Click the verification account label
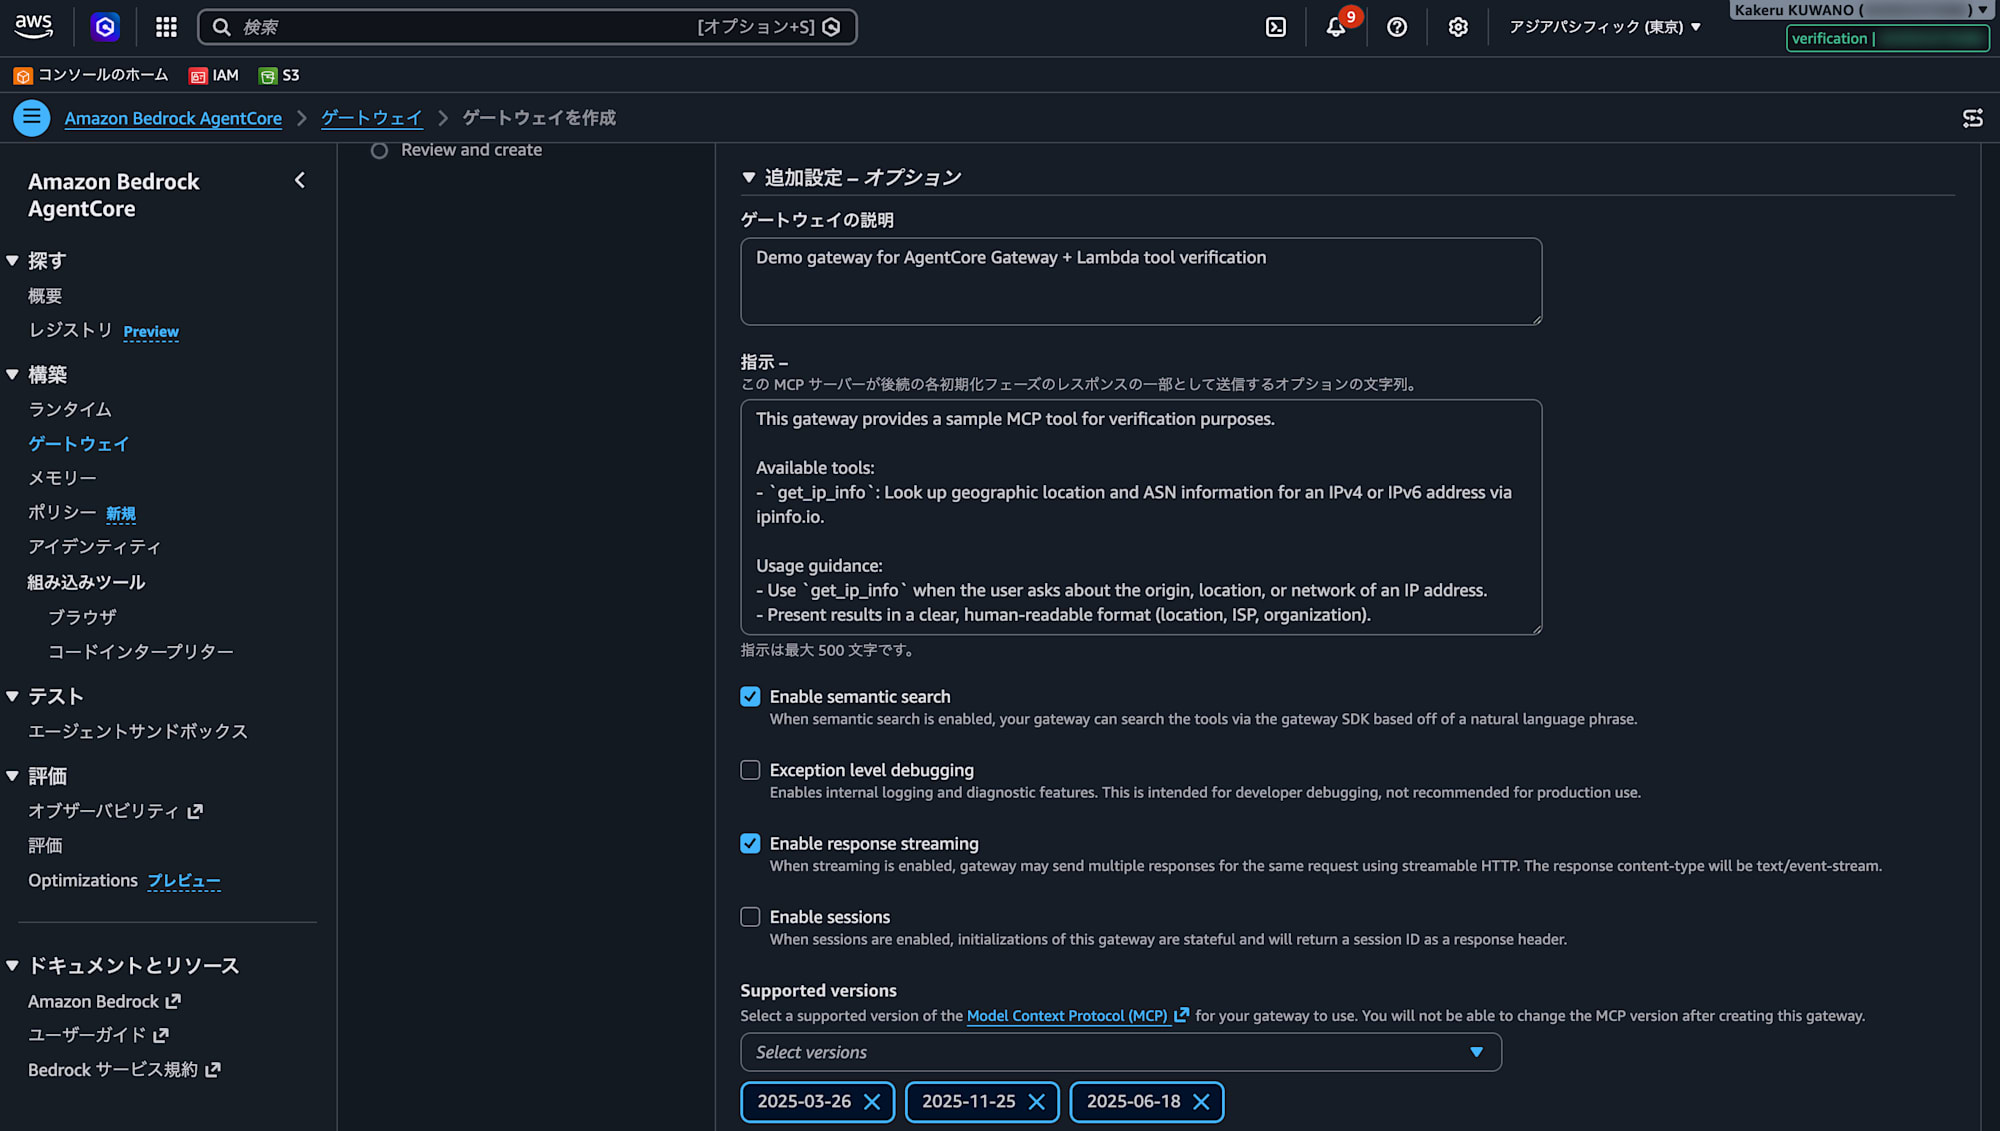Screen dimensions: 2000x1131 coord(1887,38)
